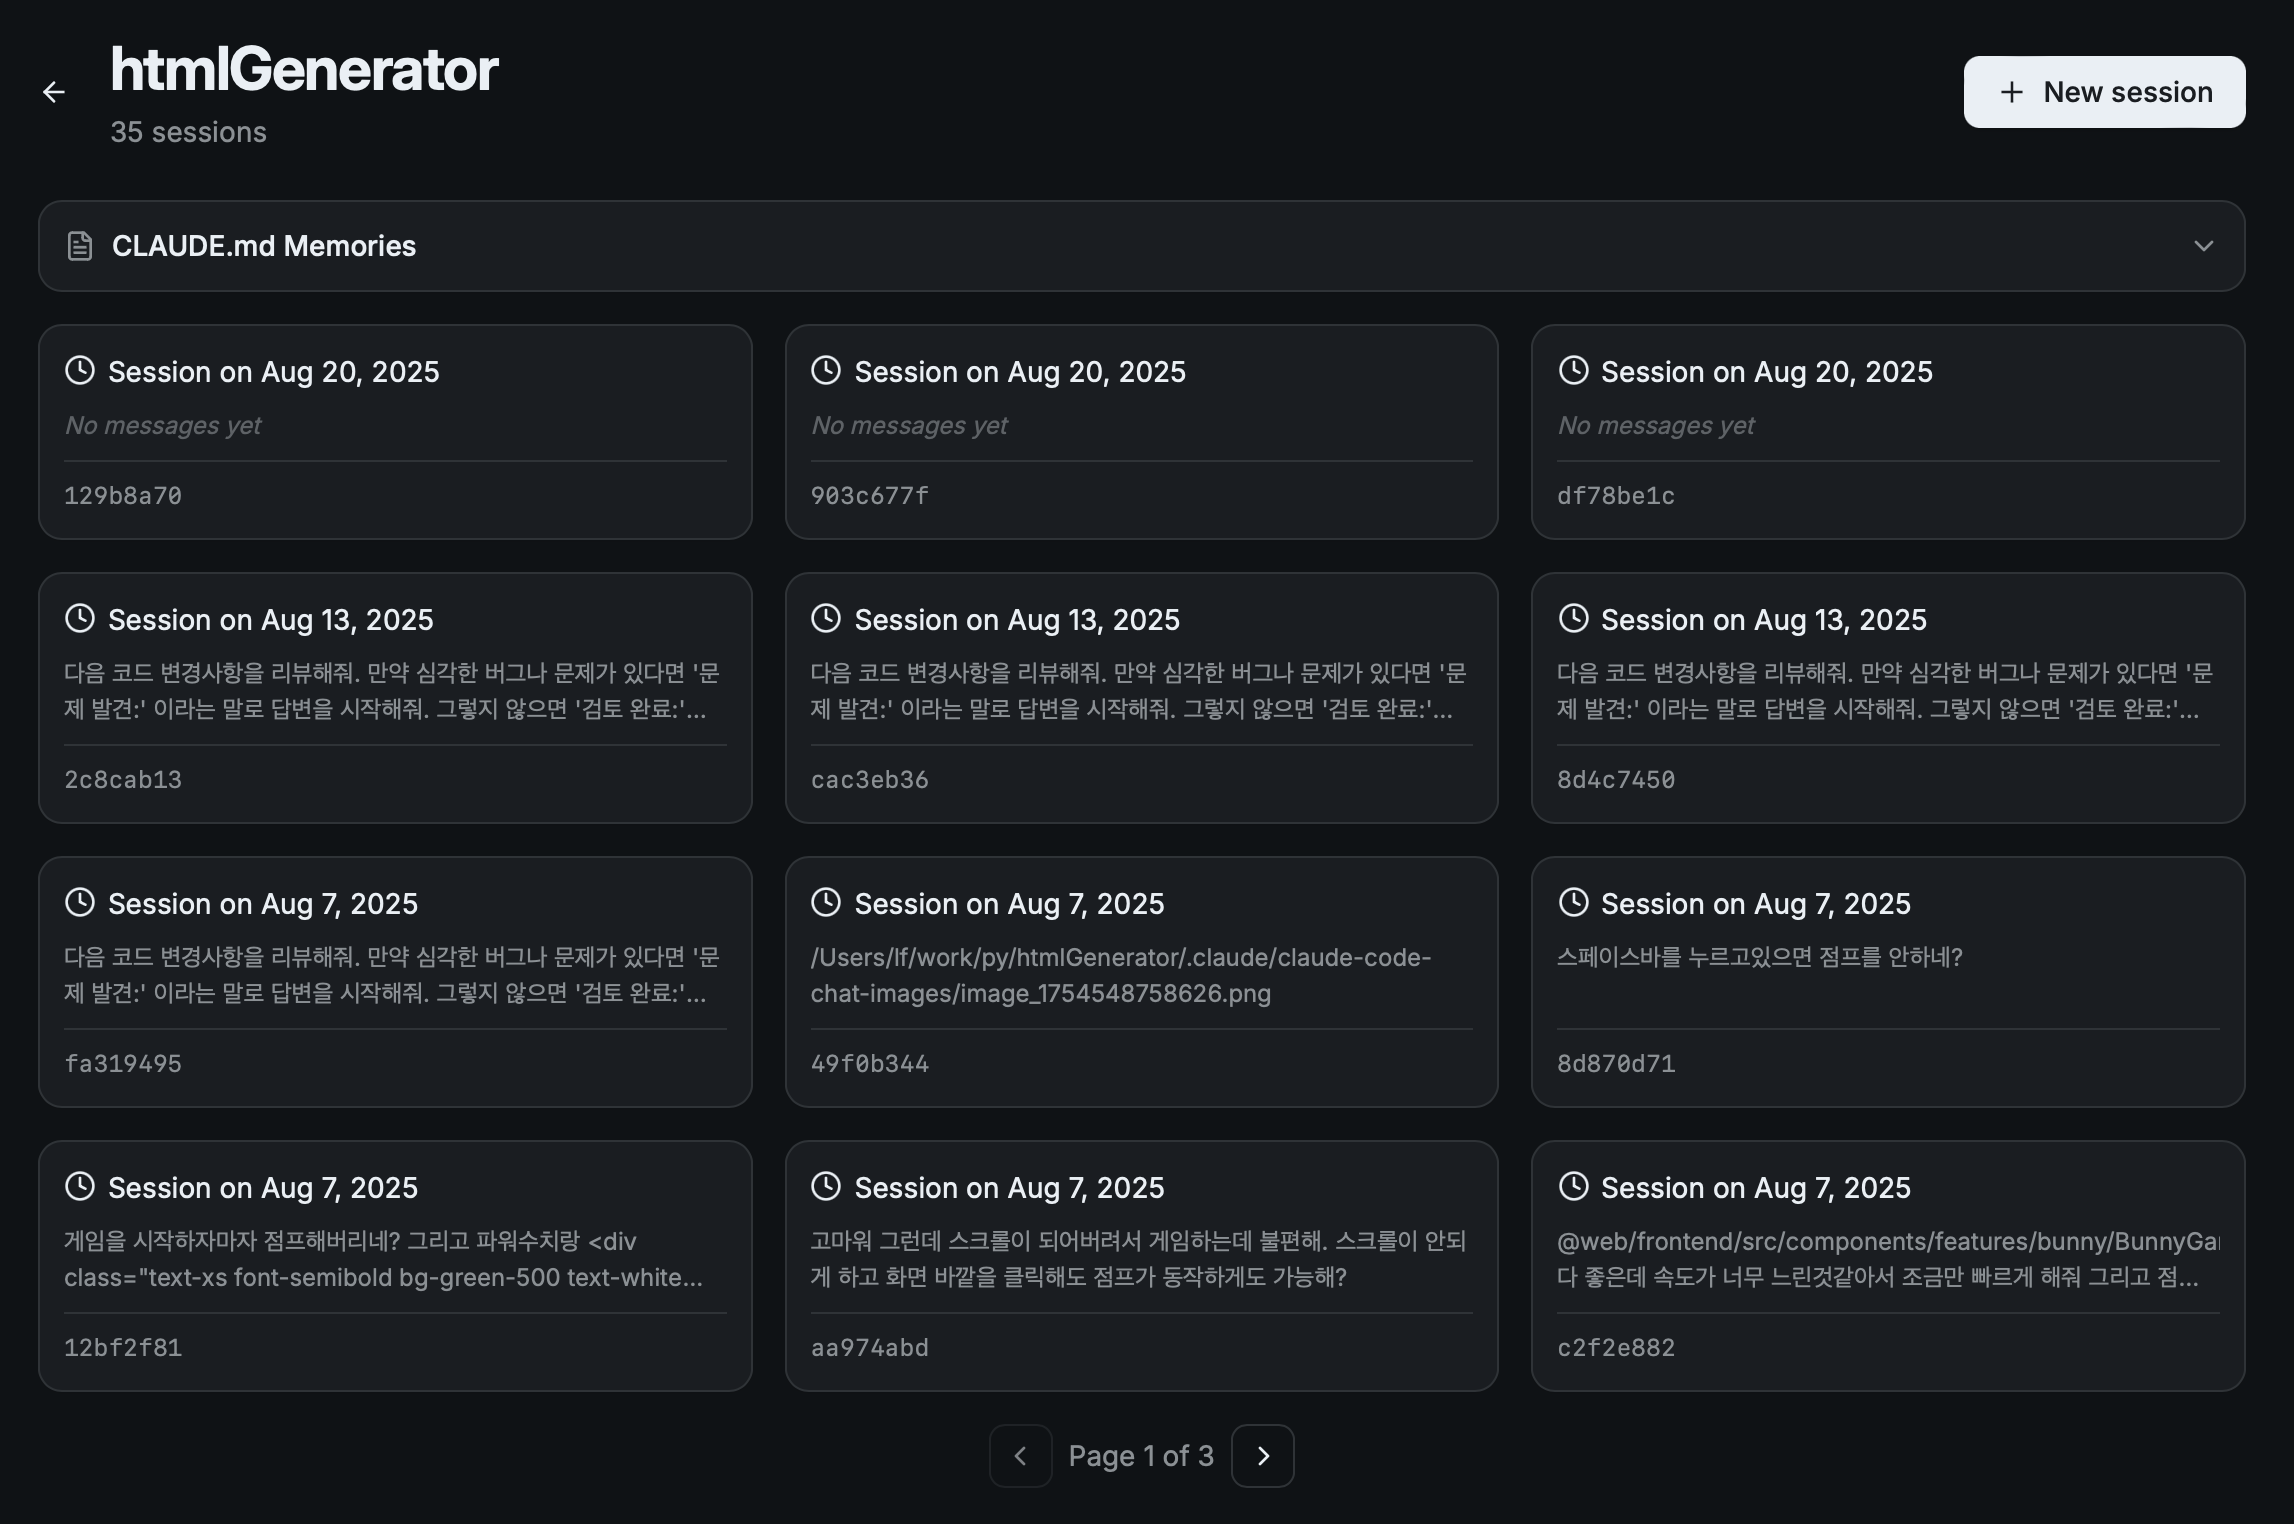
Task: Click the image_1754548758626.png path preview text
Action: (x=1121, y=975)
